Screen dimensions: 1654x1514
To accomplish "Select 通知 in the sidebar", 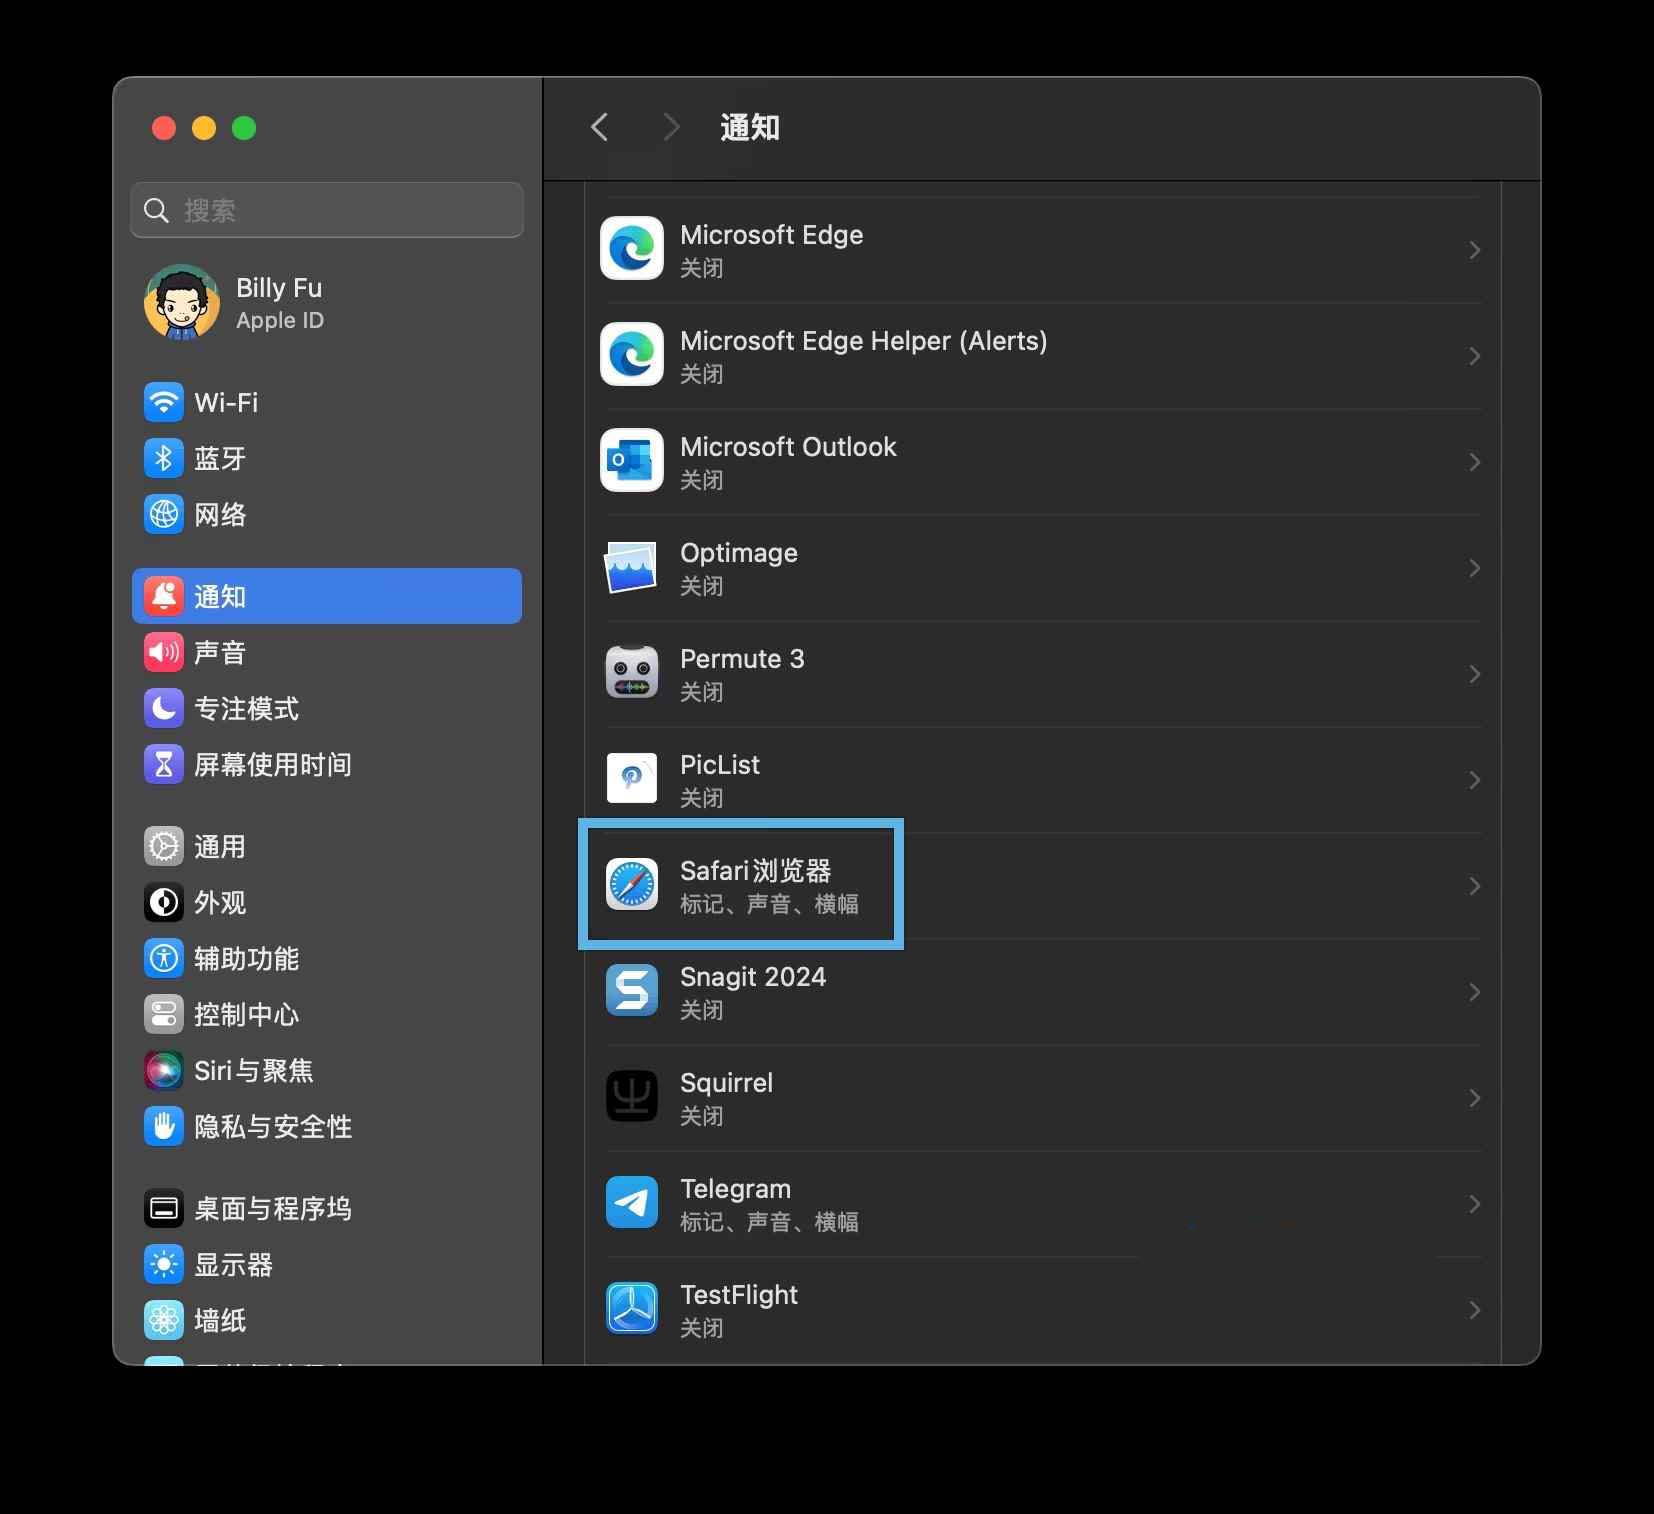I will coord(327,597).
